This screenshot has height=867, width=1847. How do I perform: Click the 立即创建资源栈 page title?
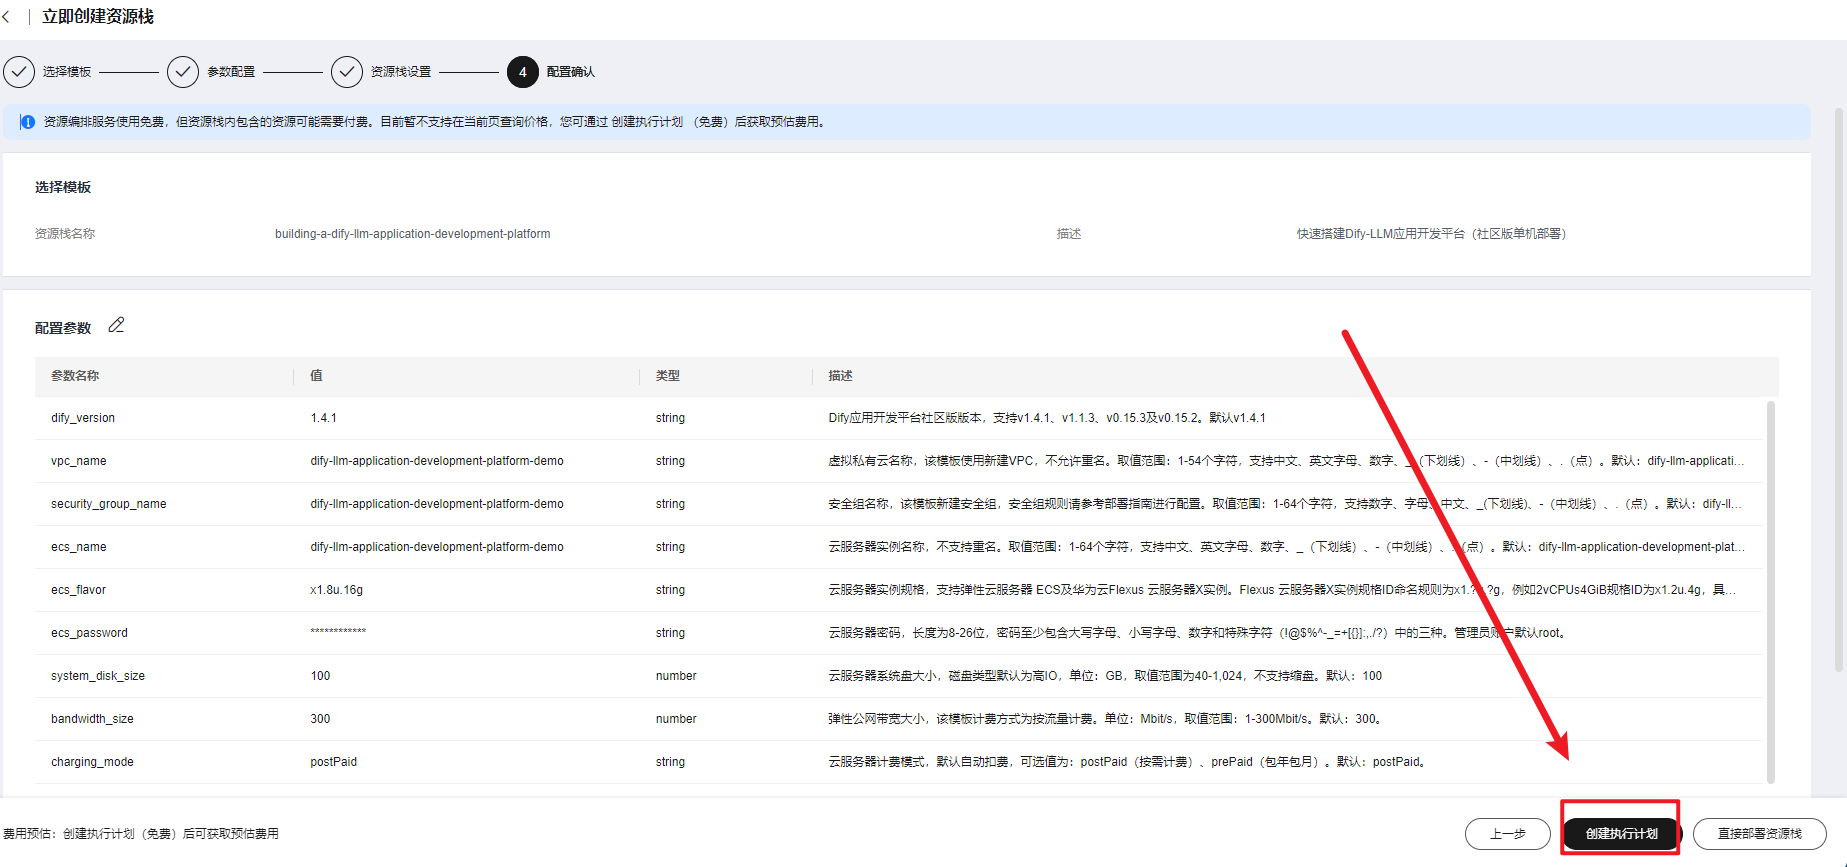[x=98, y=17]
